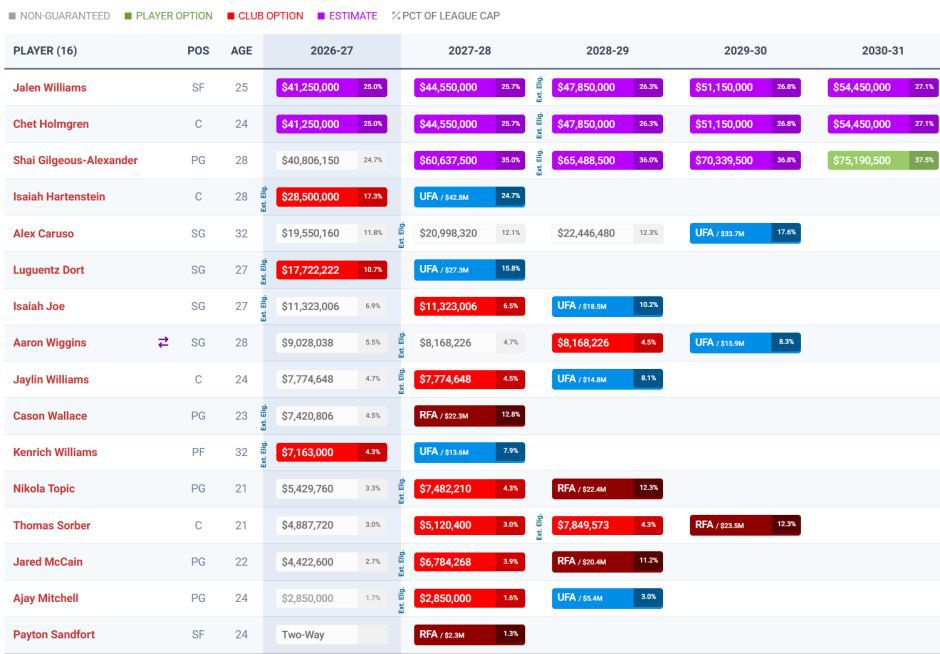This screenshot has height=654, width=940.
Task: Click the 2029-30 season column header
Action: (x=745, y=51)
